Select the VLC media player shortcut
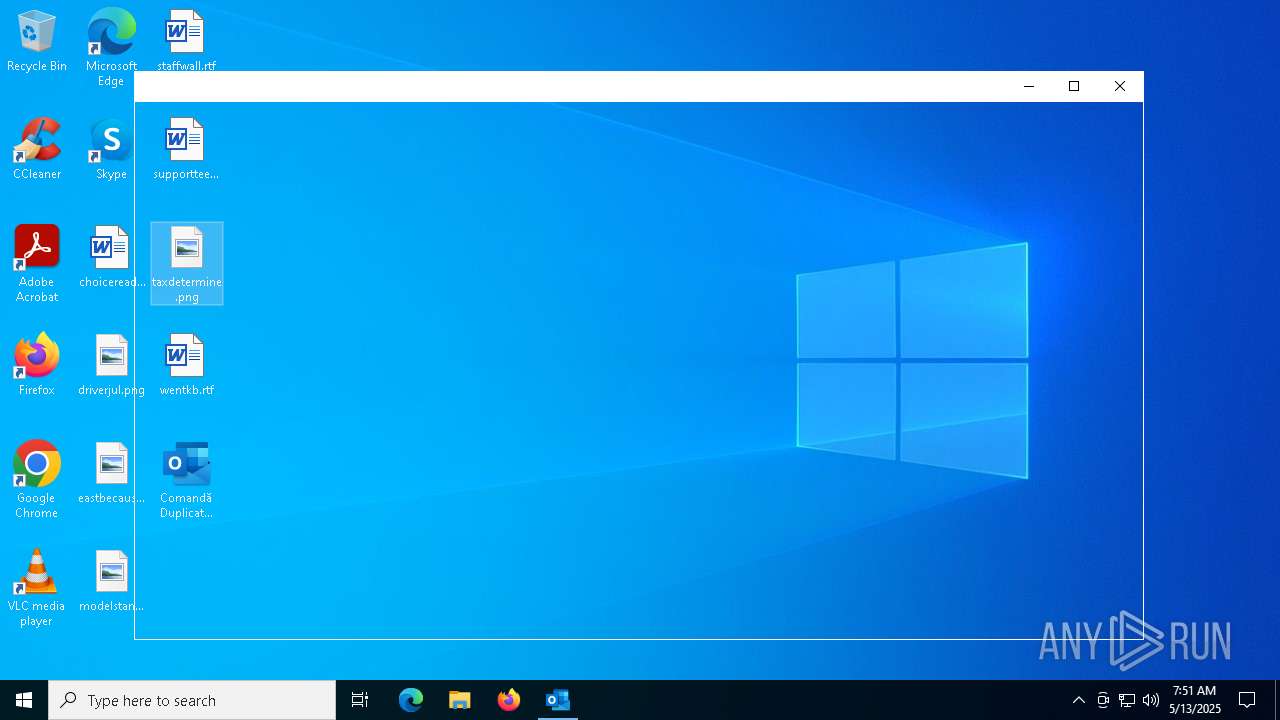This screenshot has height=720, width=1280. click(x=37, y=588)
